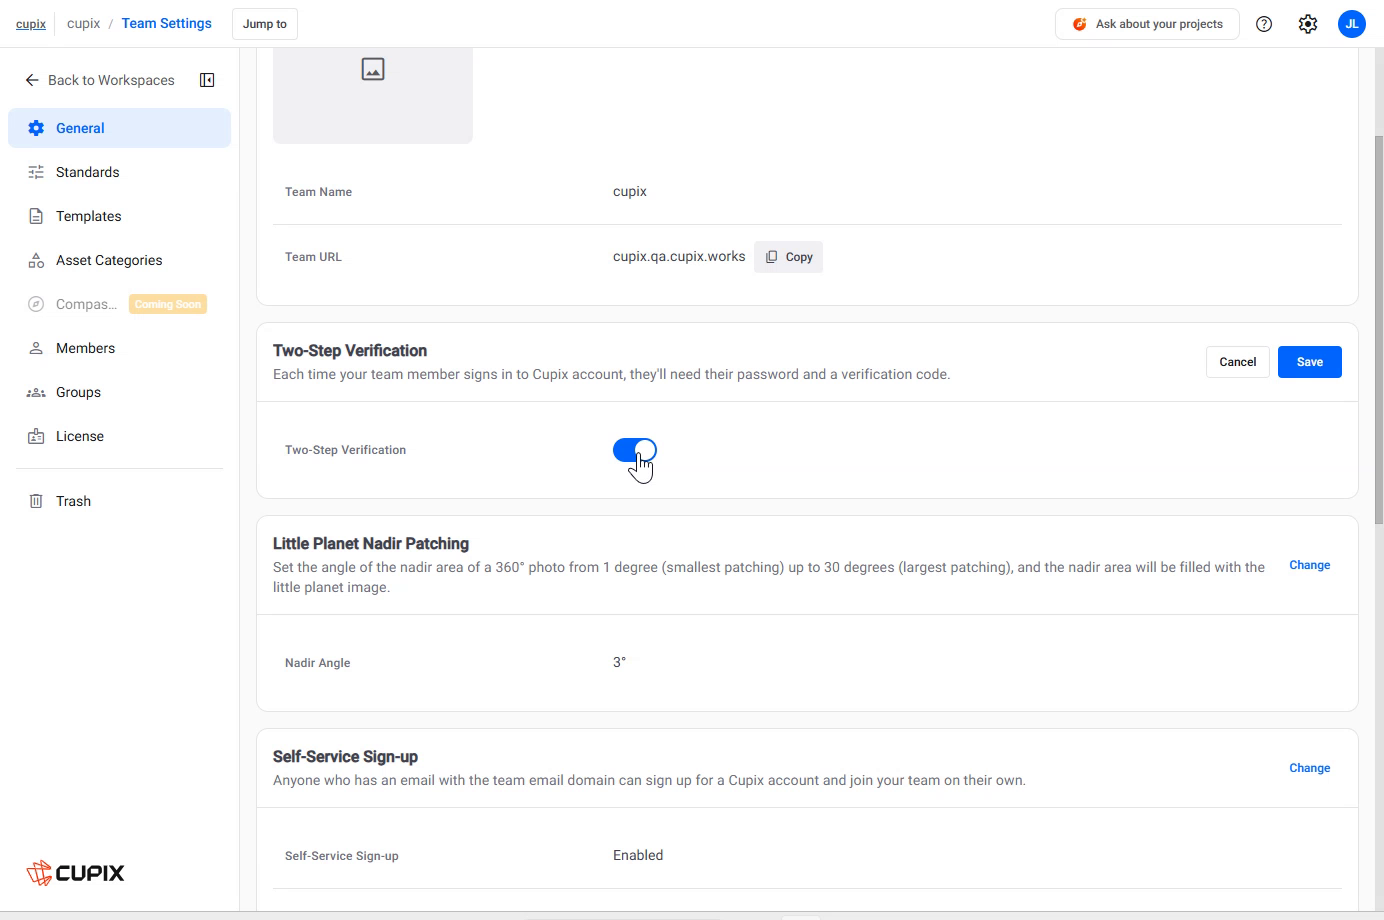Open the Jump to menu
The width and height of the screenshot is (1384, 920).
pyautogui.click(x=265, y=24)
